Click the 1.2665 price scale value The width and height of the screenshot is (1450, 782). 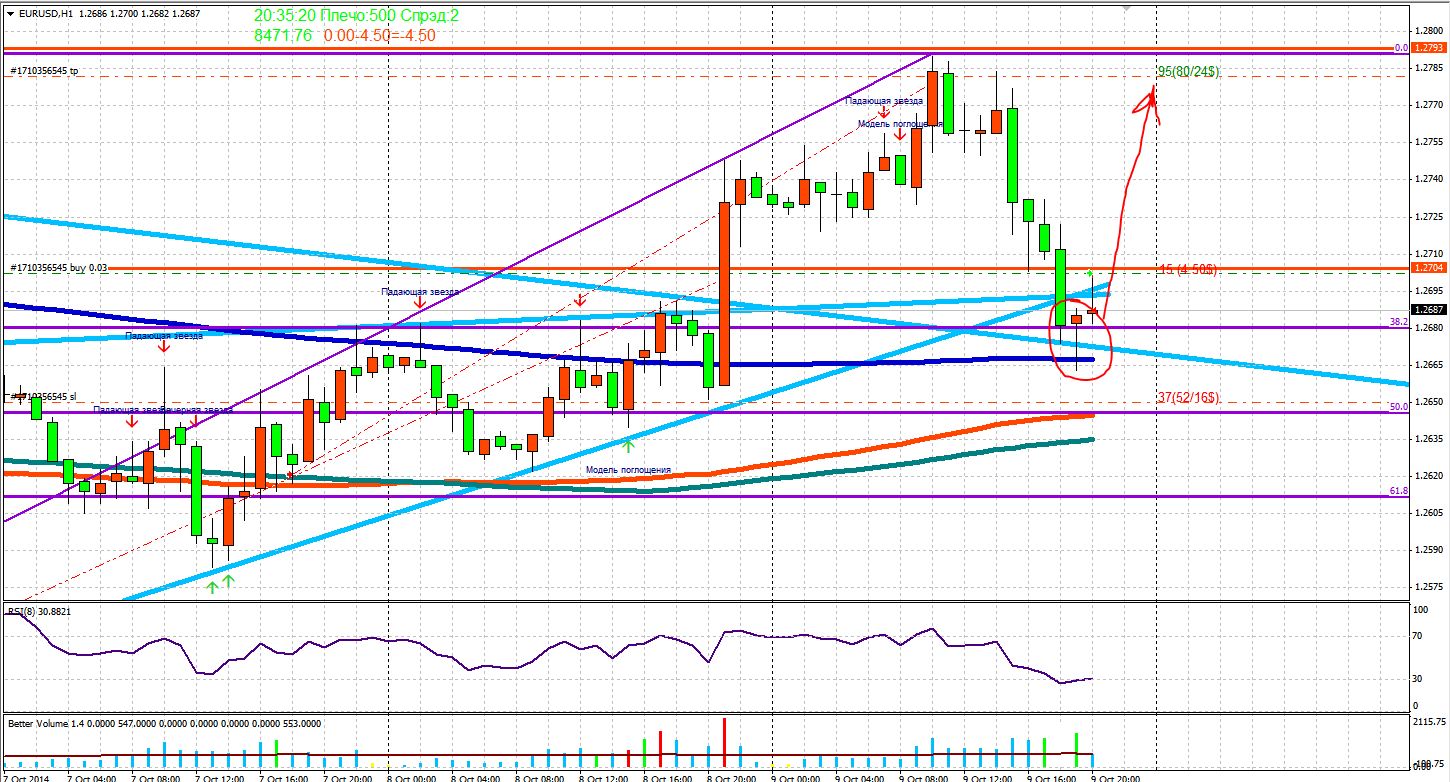pyautogui.click(x=1428, y=365)
